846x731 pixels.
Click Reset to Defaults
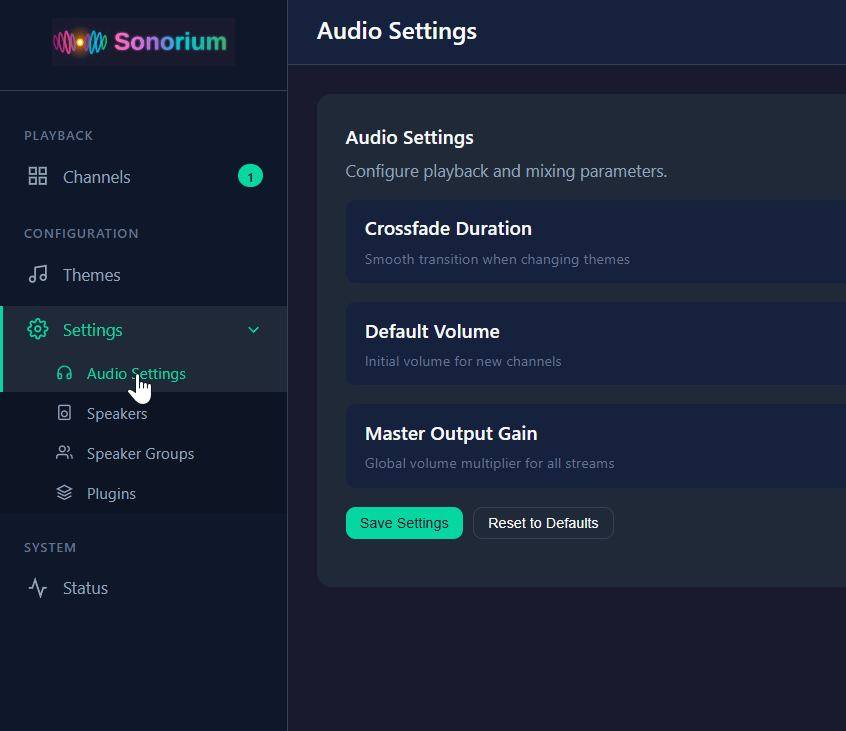543,523
